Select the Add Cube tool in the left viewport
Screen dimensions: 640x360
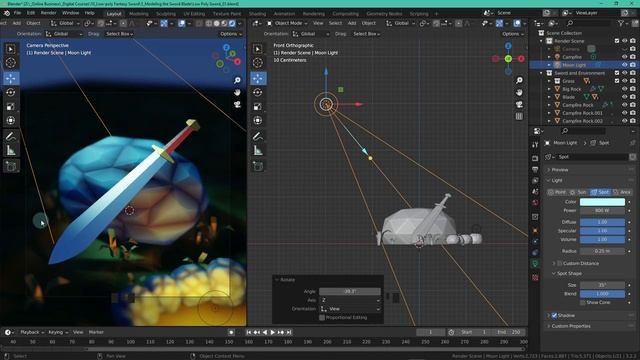tap(11, 166)
